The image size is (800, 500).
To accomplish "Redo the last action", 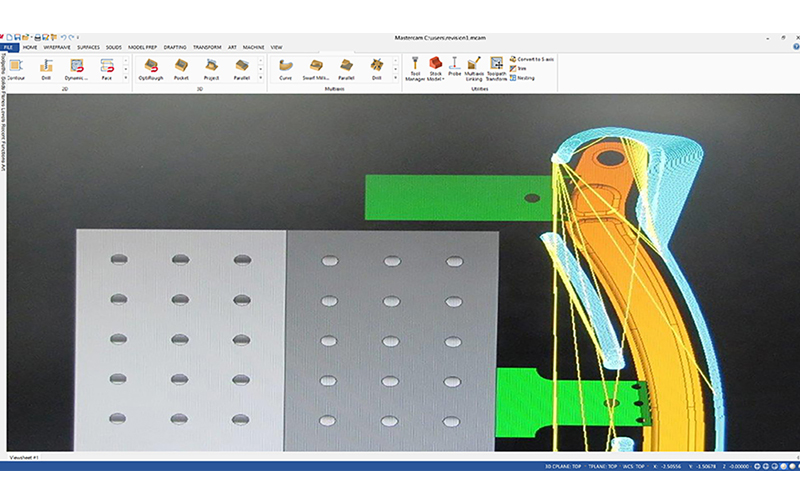I will click(x=71, y=37).
